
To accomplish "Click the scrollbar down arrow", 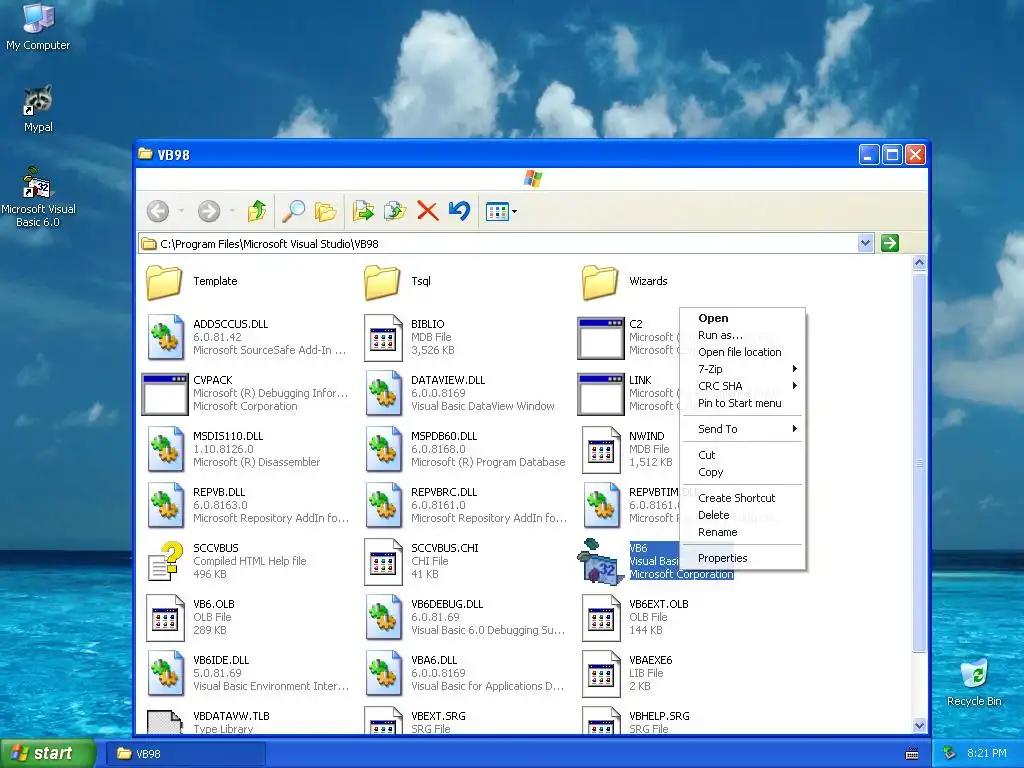I will point(919,725).
